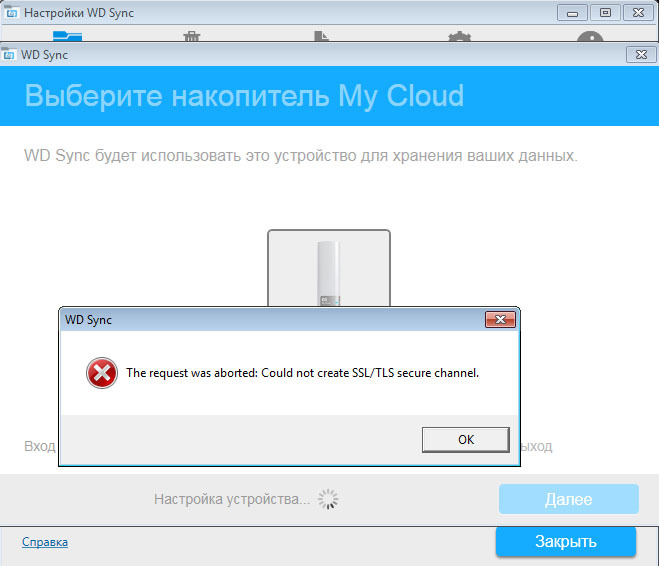Open document tab icon in Настройки WD Sync

point(322,36)
